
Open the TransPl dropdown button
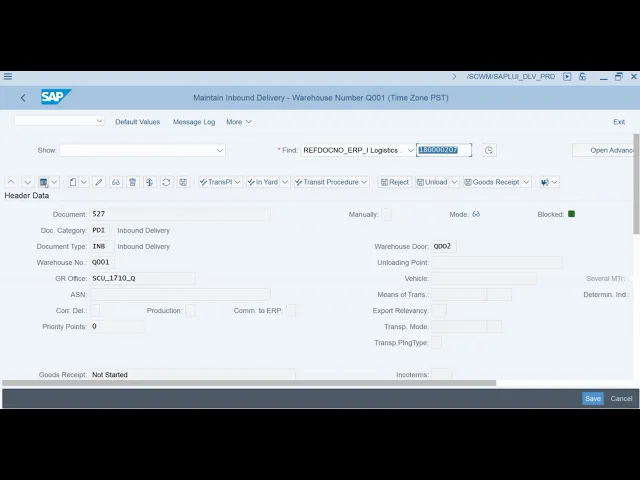[221, 182]
